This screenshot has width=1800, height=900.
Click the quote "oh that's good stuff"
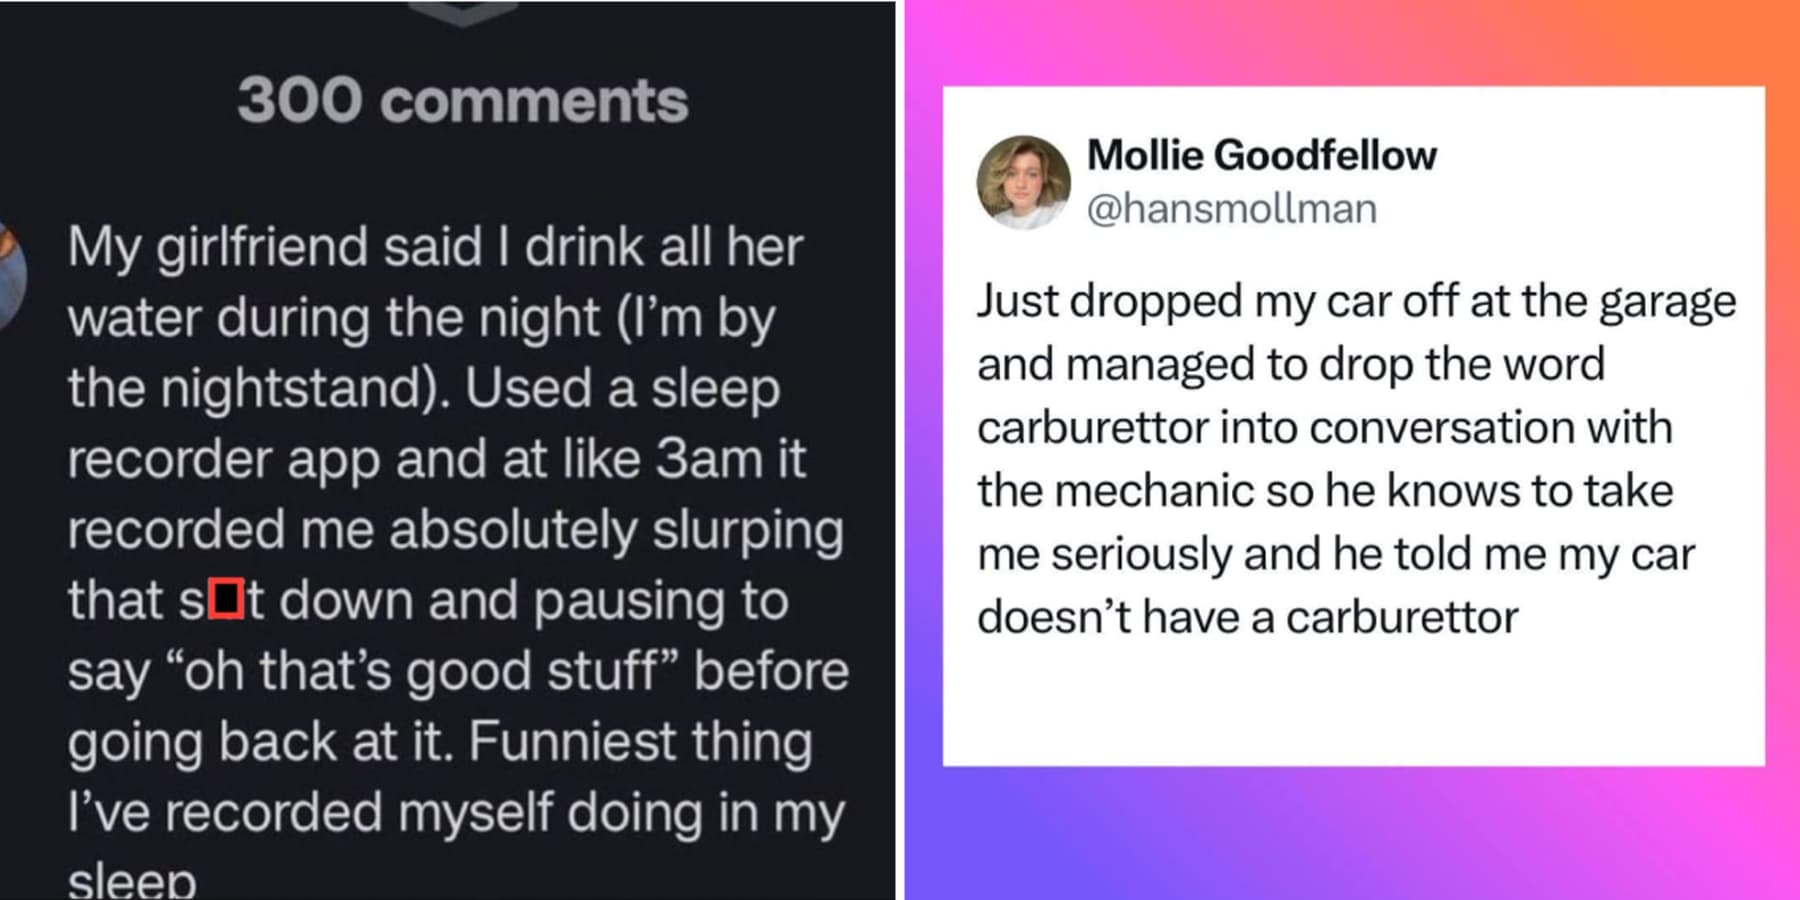pos(427,671)
